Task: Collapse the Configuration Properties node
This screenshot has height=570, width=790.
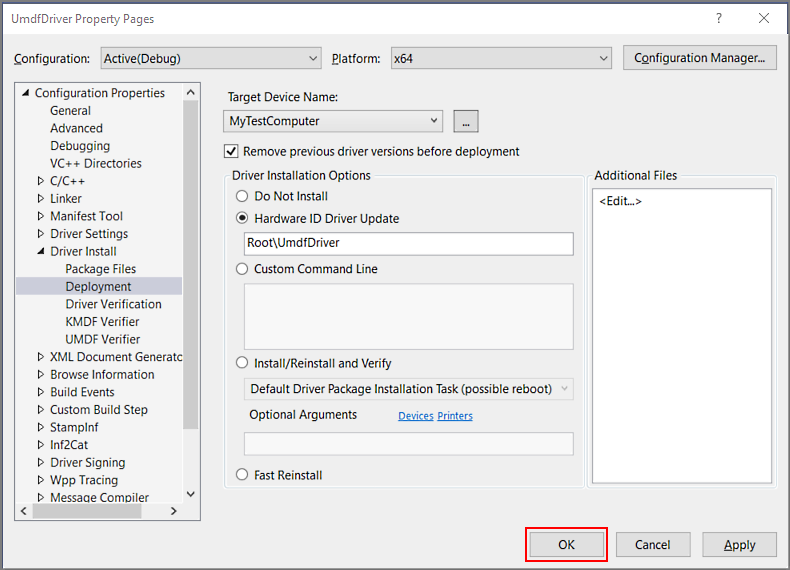Action: pos(26,93)
